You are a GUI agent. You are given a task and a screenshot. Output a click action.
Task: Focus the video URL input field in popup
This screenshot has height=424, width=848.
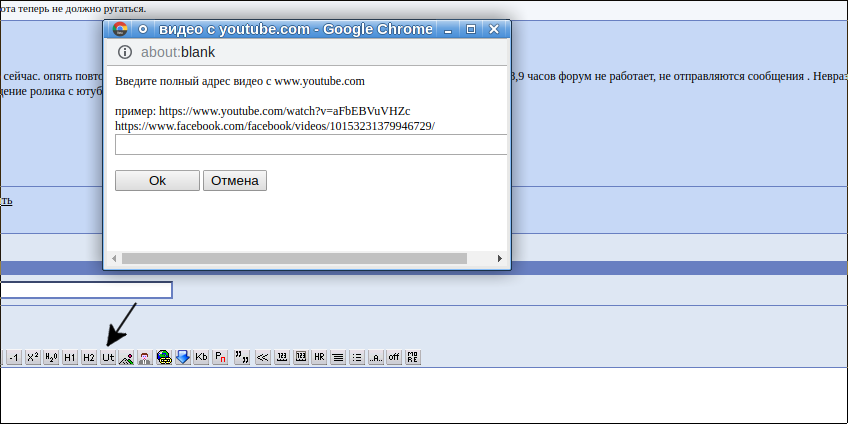point(311,144)
